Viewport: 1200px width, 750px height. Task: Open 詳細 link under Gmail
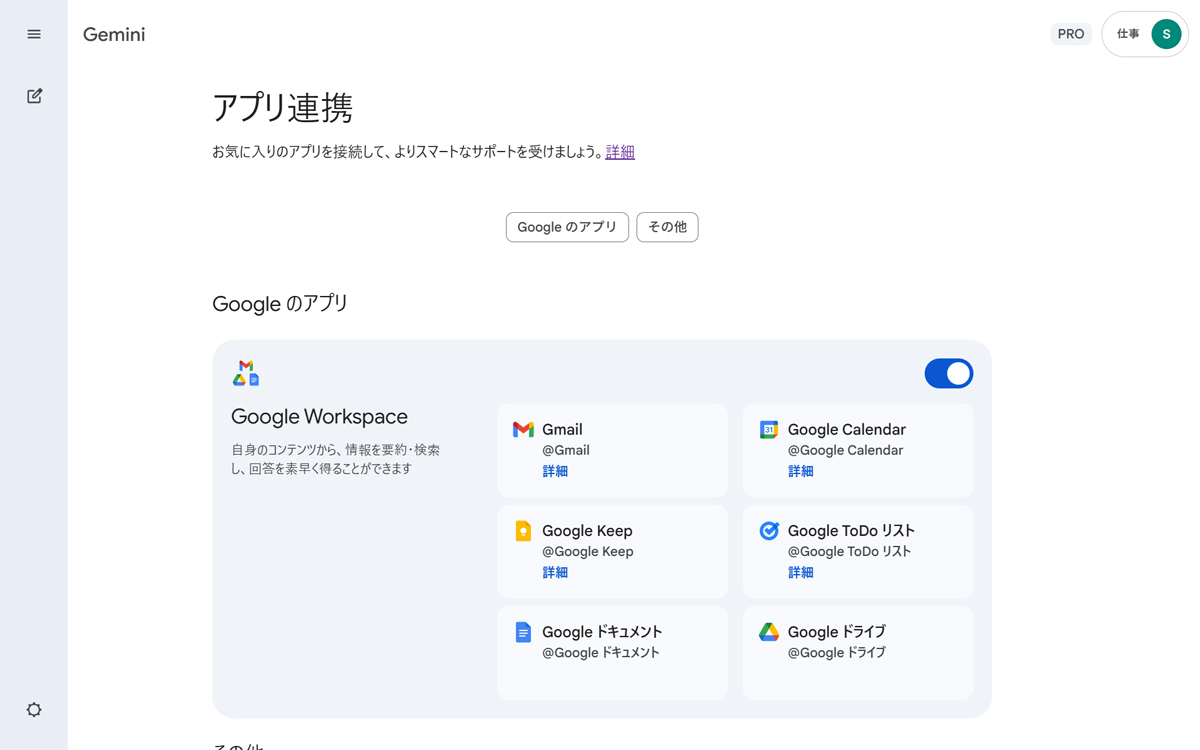(555, 471)
